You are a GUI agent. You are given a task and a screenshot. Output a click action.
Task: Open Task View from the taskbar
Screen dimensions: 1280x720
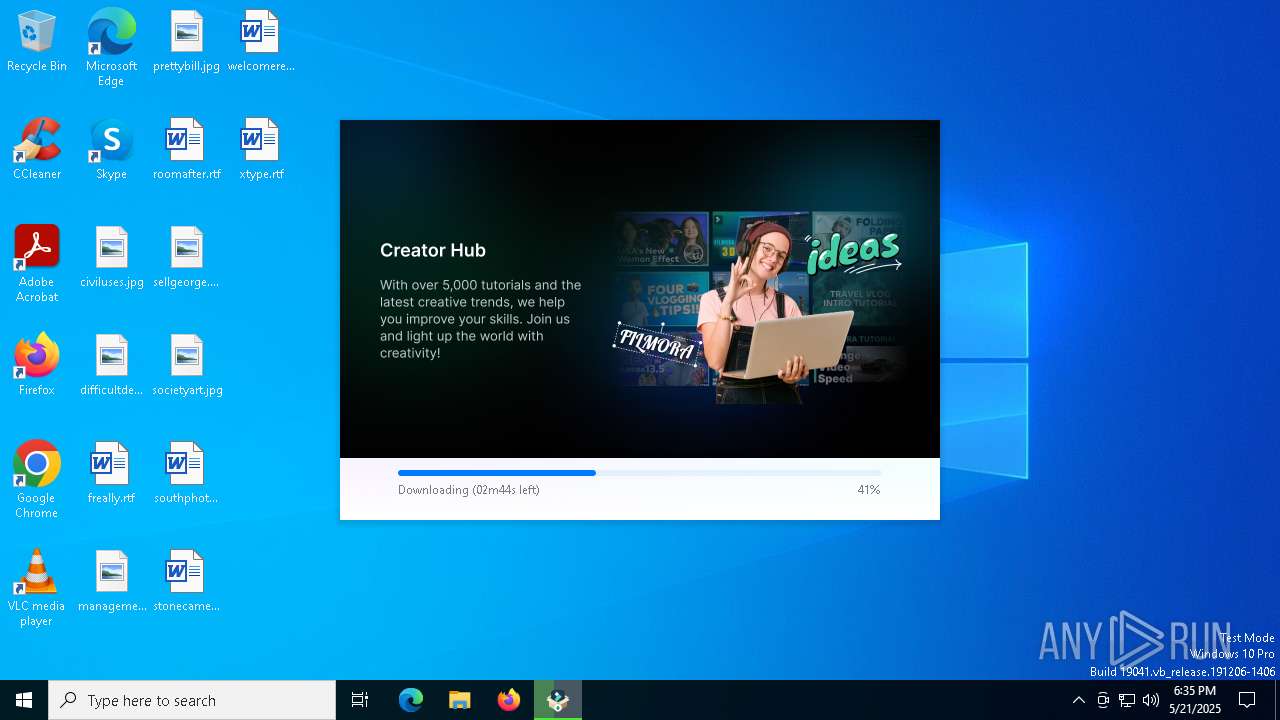click(360, 700)
